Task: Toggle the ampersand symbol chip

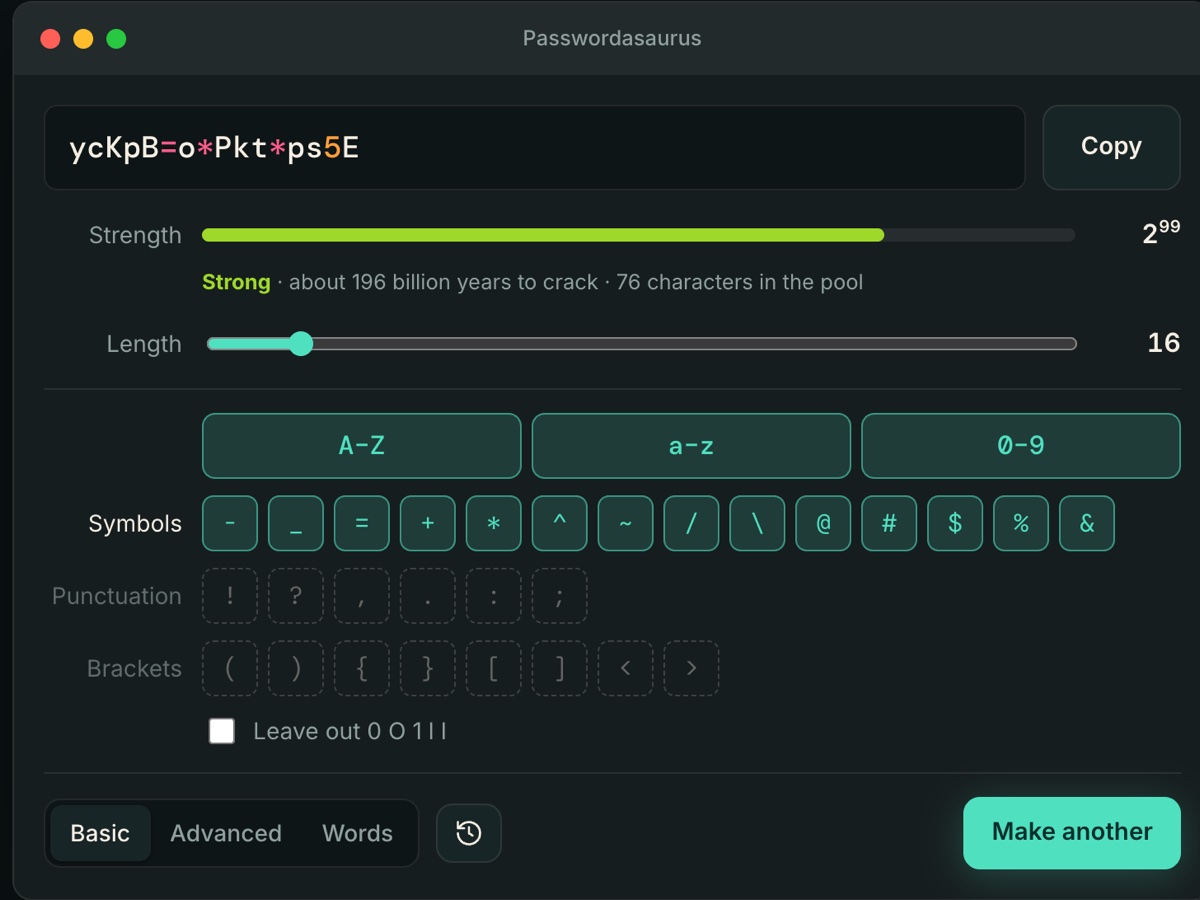Action: pos(1088,523)
